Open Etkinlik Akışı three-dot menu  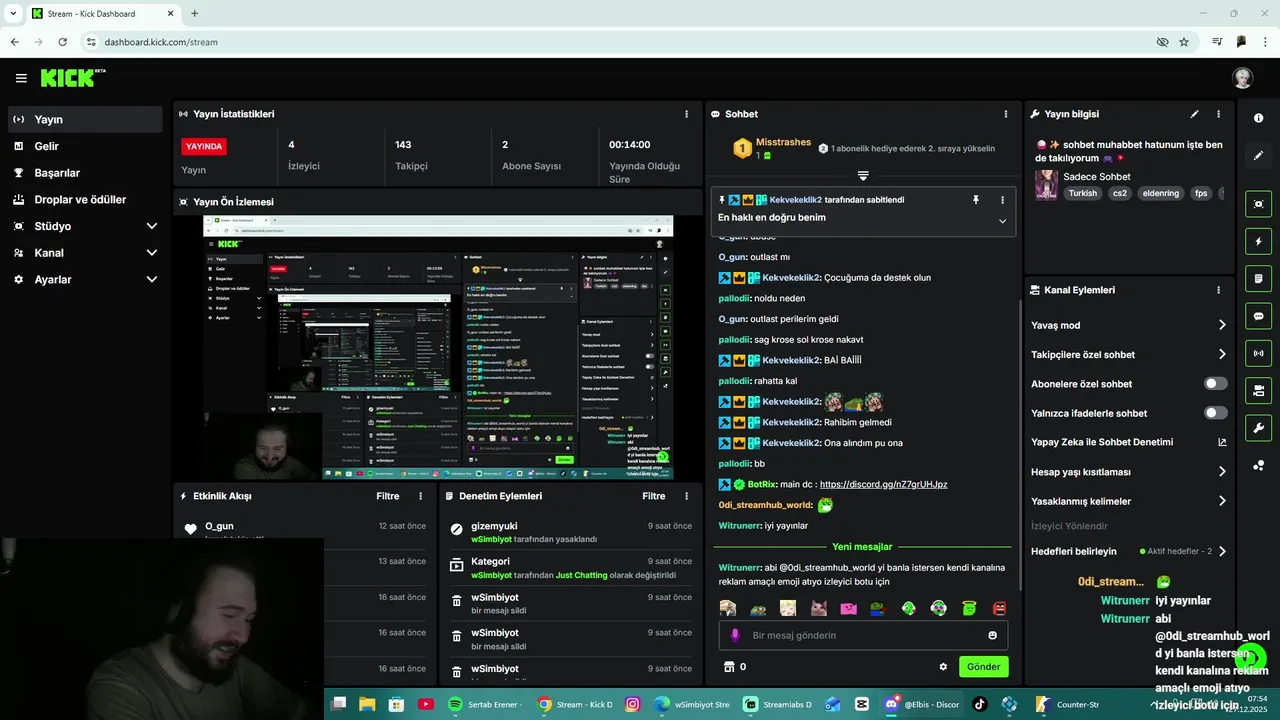pos(420,496)
